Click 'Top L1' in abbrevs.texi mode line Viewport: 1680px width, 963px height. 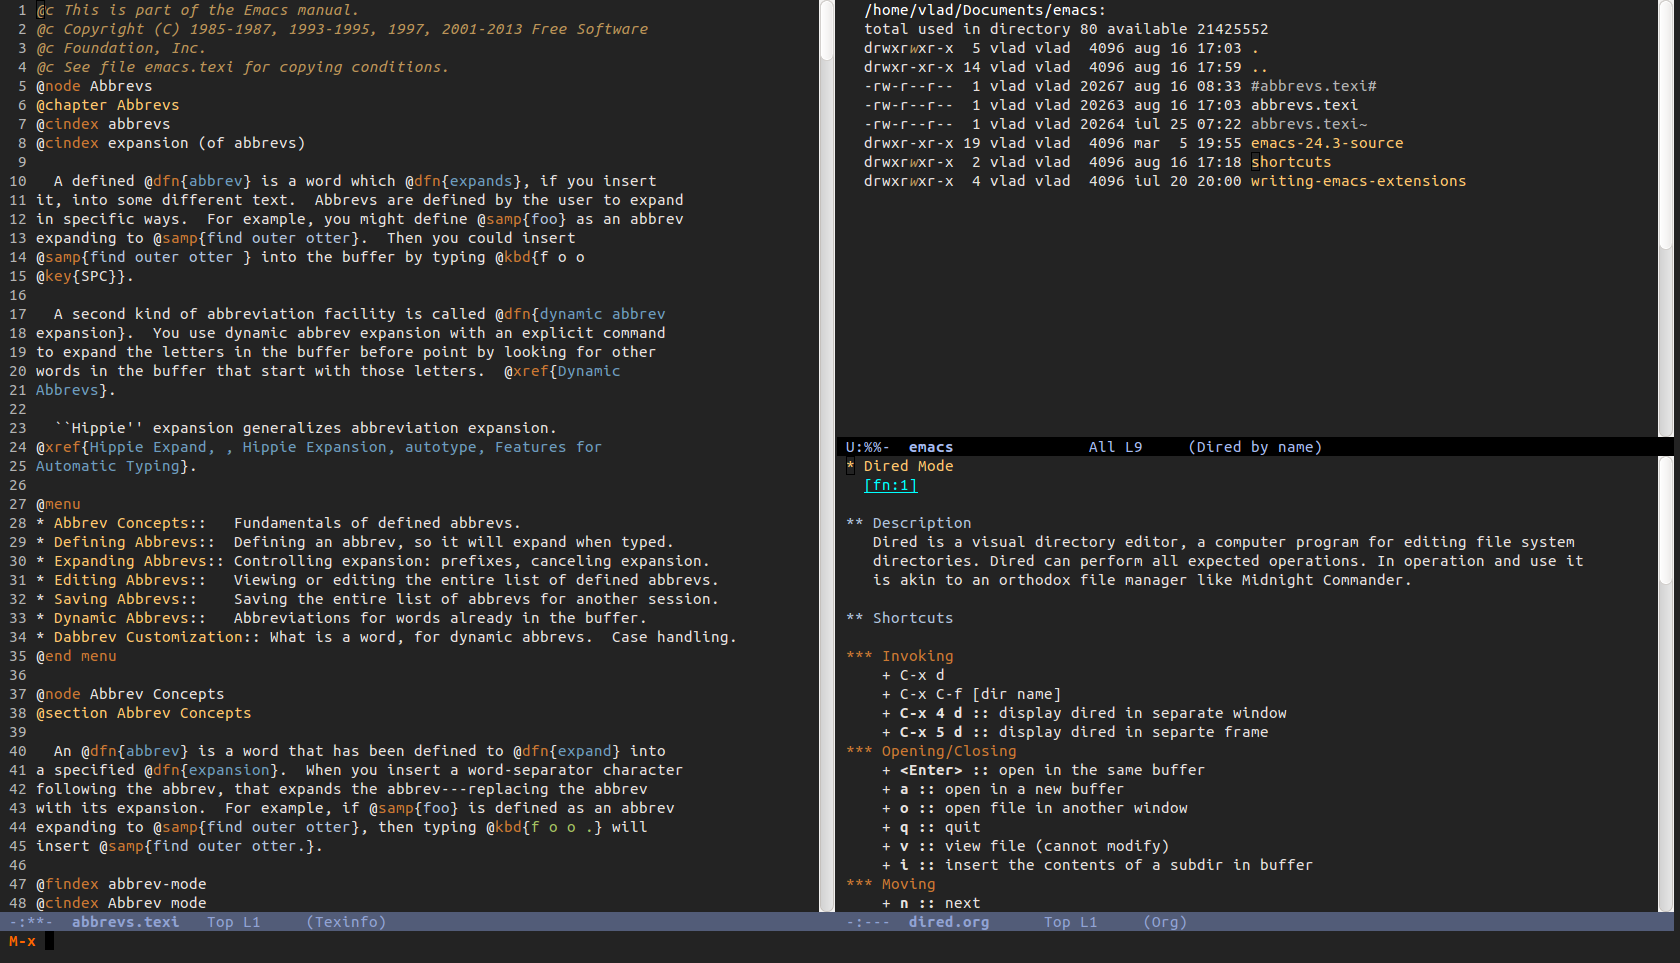coord(233,922)
